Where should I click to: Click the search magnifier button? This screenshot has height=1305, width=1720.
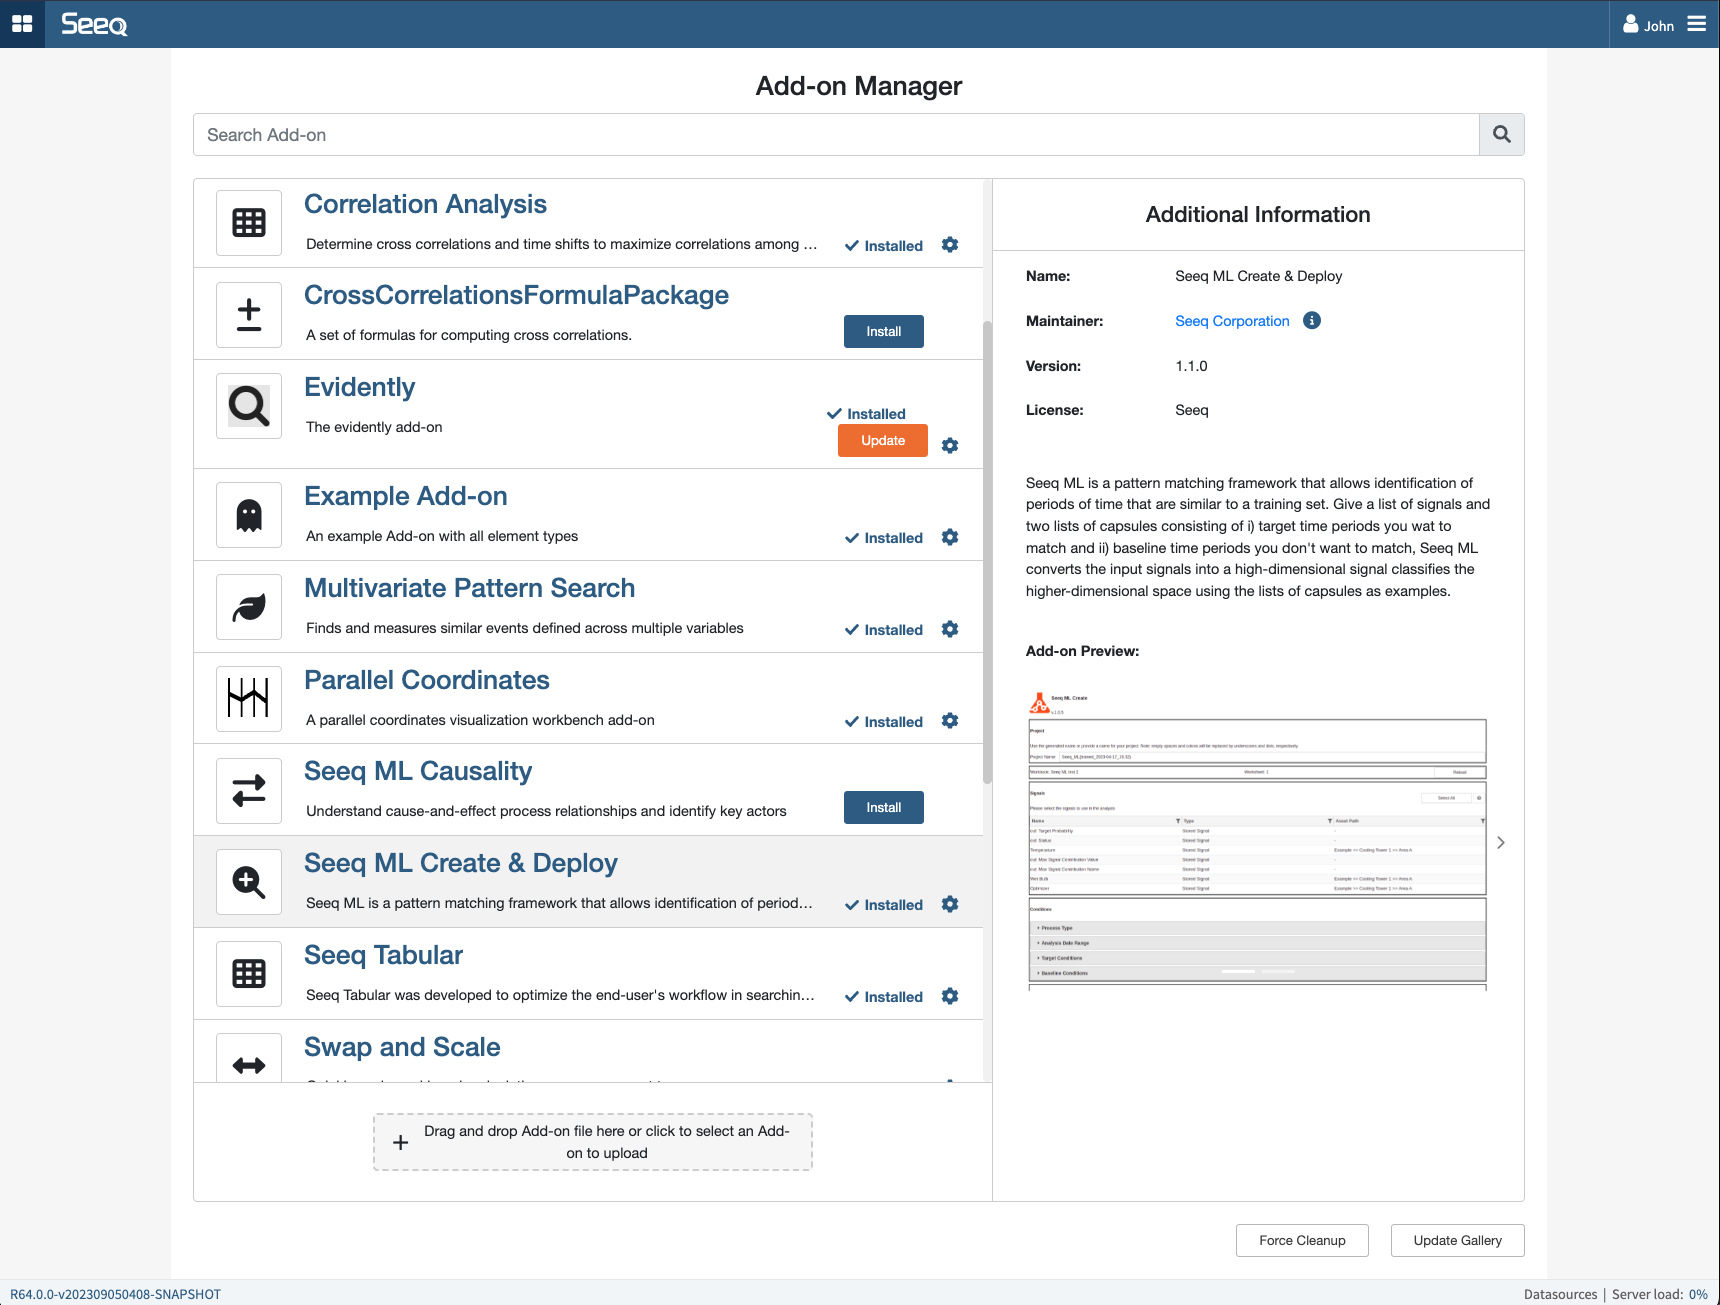pos(1501,134)
